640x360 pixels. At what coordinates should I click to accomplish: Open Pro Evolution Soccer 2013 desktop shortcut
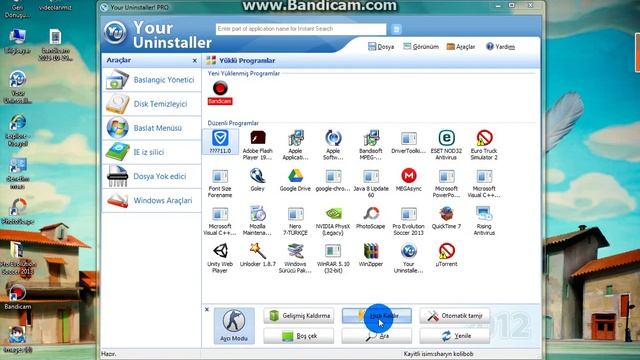pyautogui.click(x=18, y=259)
